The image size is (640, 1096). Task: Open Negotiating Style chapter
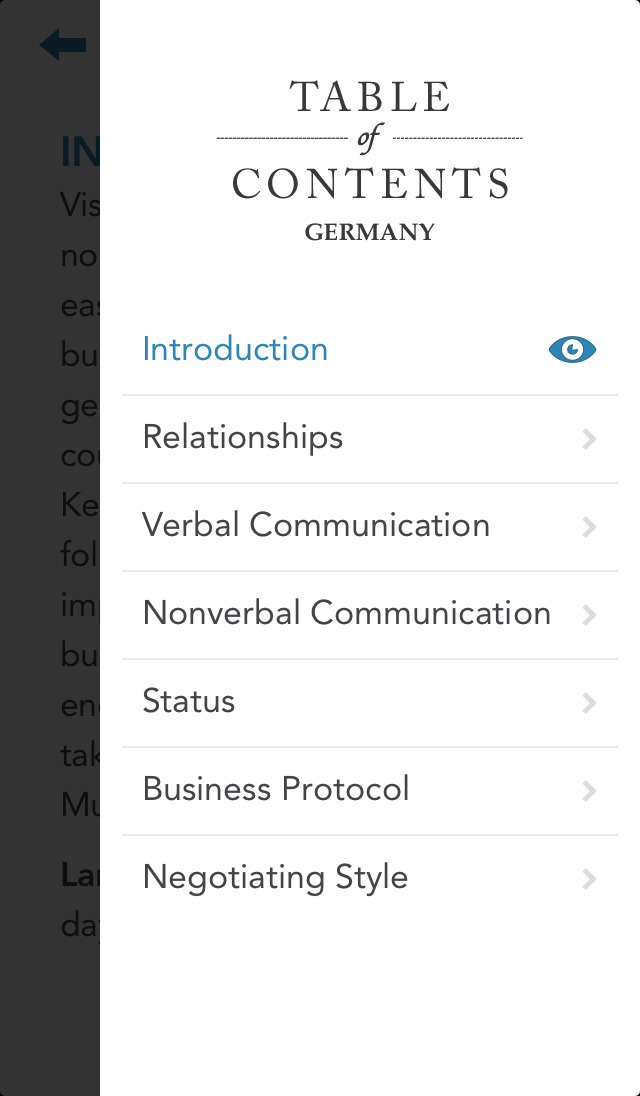(x=275, y=877)
